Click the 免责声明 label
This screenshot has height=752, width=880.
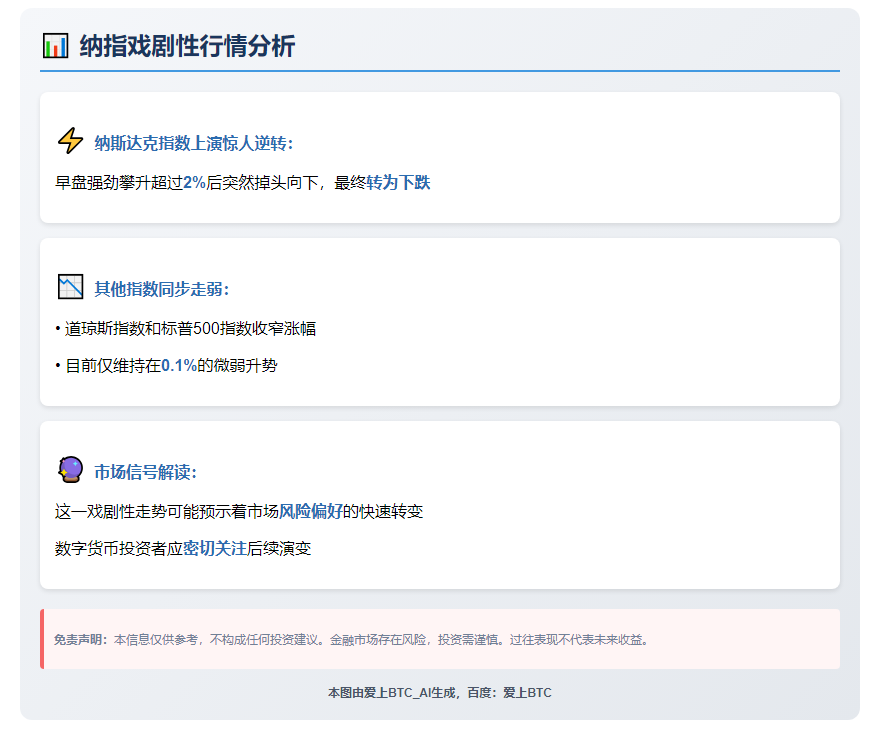tap(80, 640)
